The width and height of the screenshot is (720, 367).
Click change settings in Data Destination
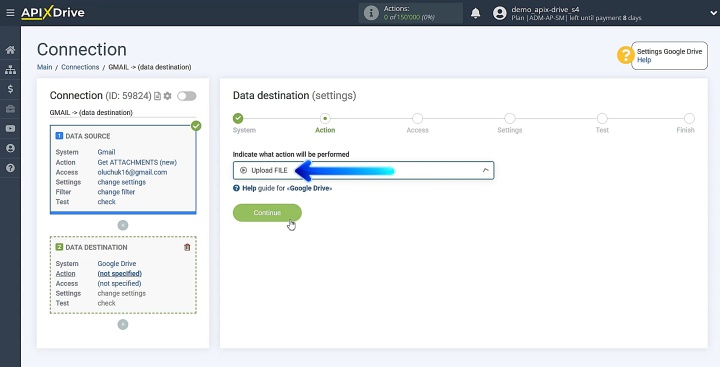[x=121, y=294]
